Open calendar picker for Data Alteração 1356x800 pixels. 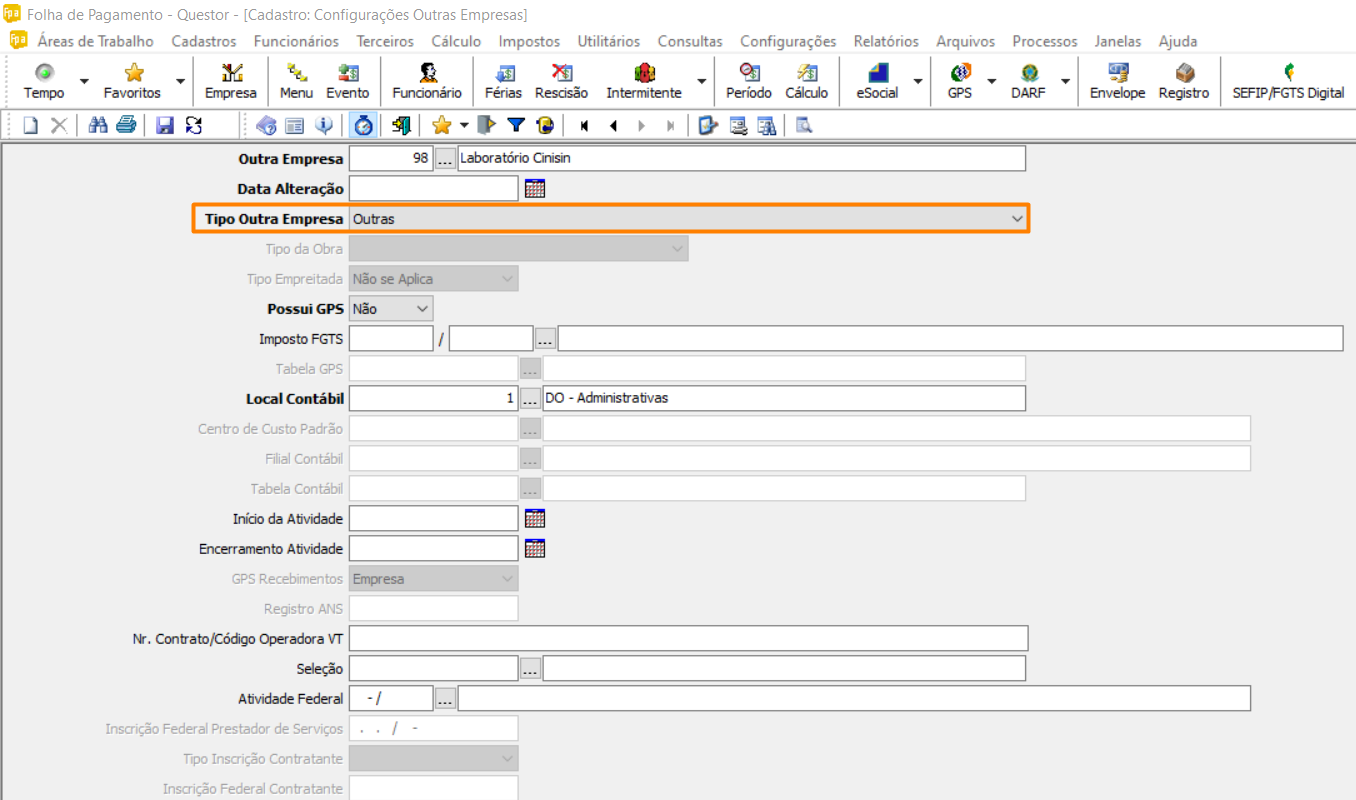(x=535, y=189)
